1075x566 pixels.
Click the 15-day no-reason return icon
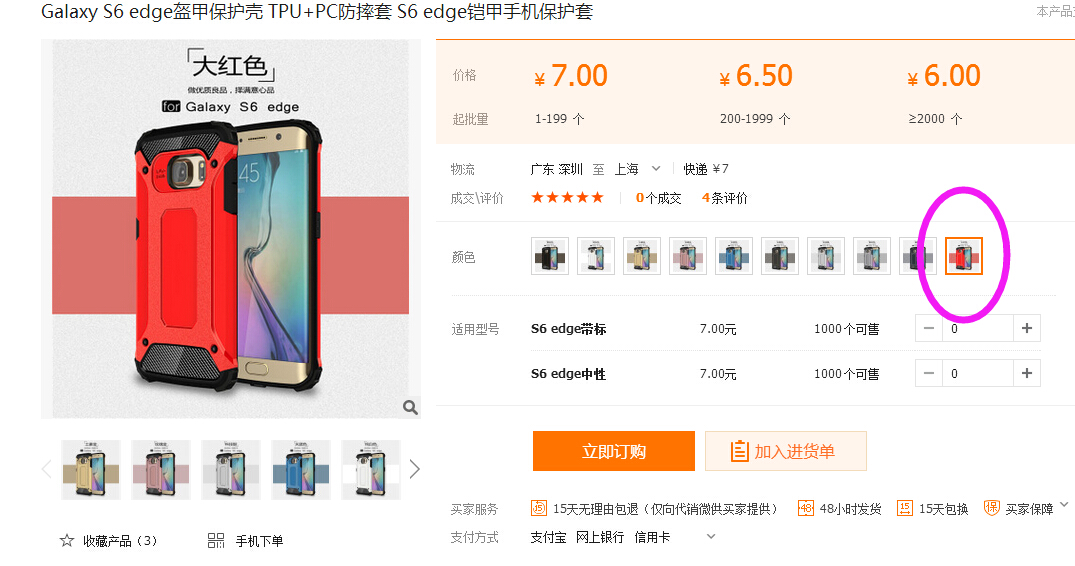tap(538, 508)
